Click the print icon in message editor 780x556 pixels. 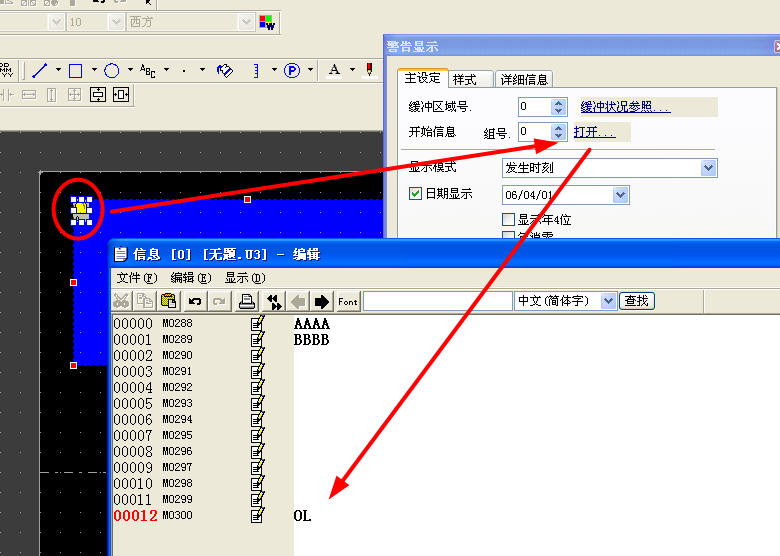coord(246,301)
